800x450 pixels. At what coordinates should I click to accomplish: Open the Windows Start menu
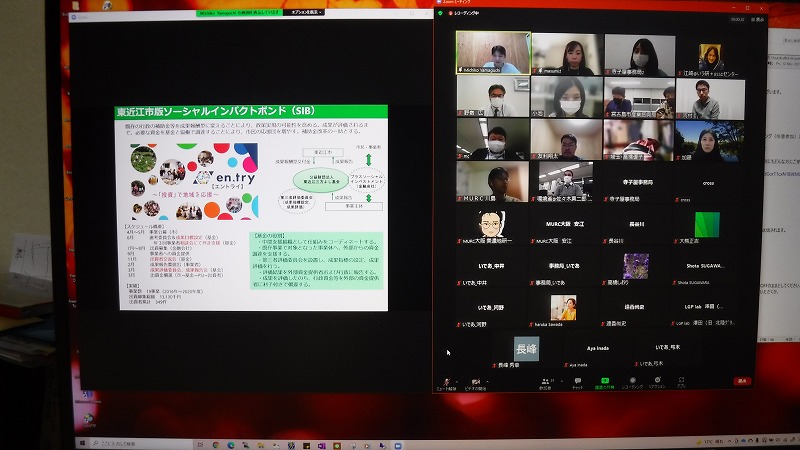[x=83, y=445]
